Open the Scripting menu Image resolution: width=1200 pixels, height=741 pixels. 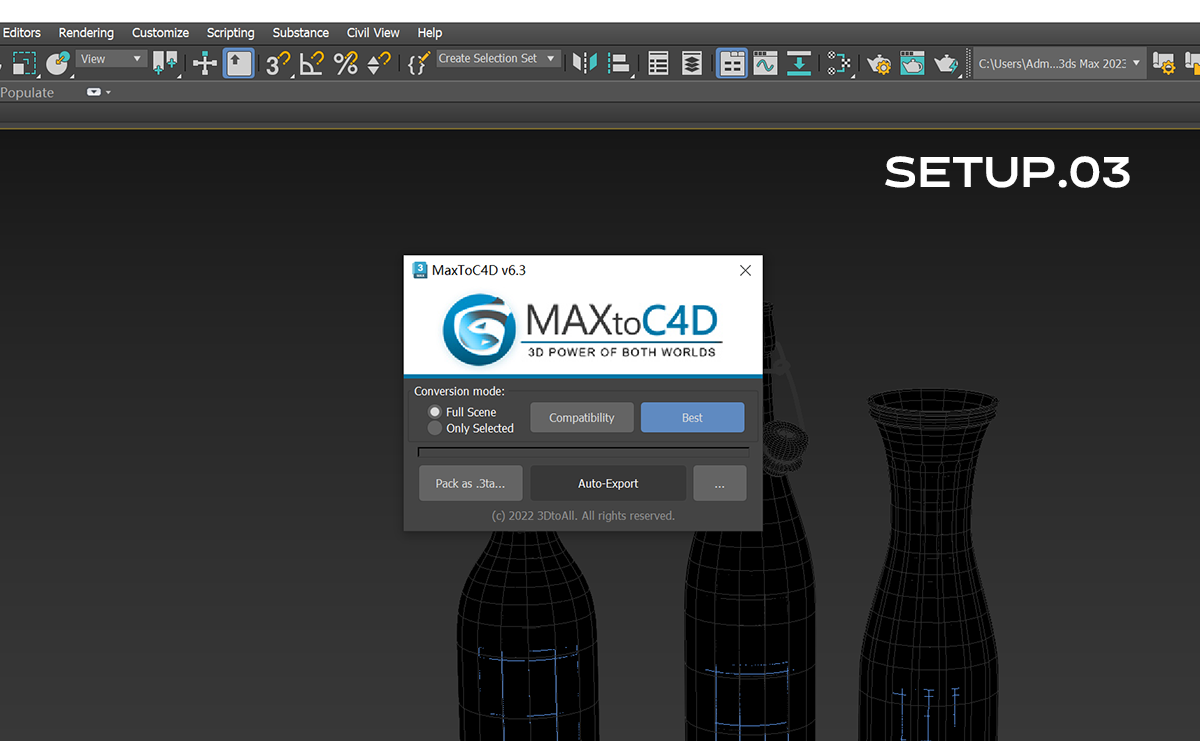[x=230, y=33]
